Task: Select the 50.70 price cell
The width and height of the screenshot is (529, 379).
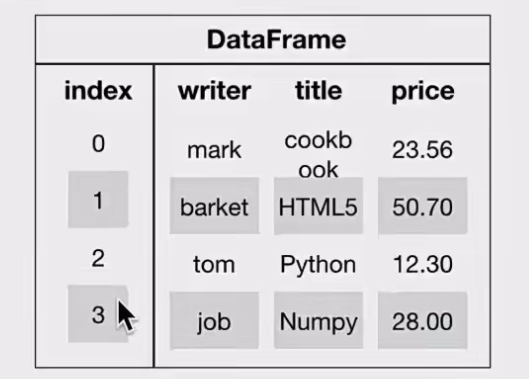Action: tap(422, 206)
